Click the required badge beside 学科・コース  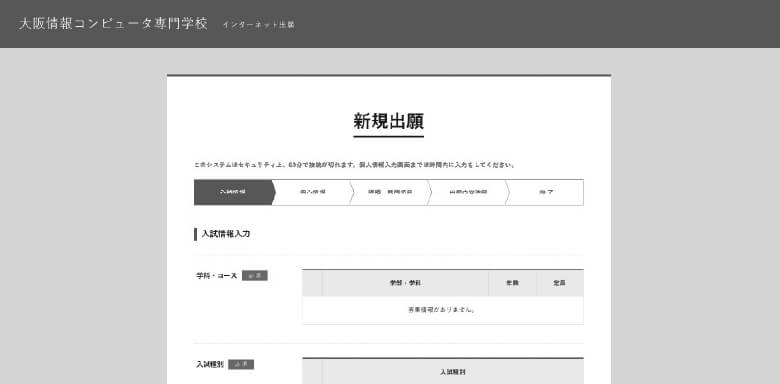pos(255,276)
